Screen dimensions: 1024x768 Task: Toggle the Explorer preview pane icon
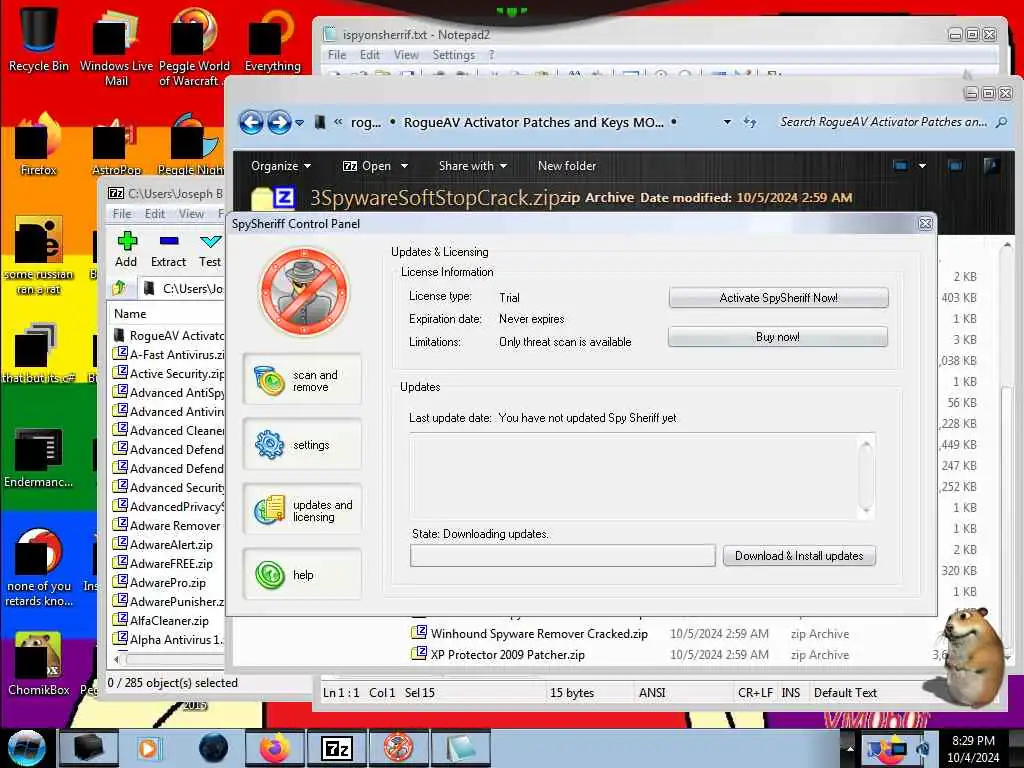tap(955, 166)
